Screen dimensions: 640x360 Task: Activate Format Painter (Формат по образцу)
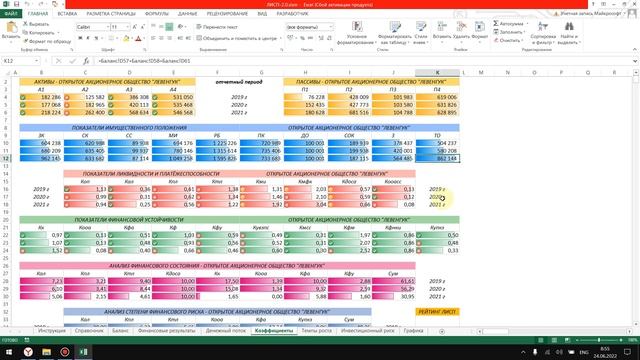pos(47,41)
